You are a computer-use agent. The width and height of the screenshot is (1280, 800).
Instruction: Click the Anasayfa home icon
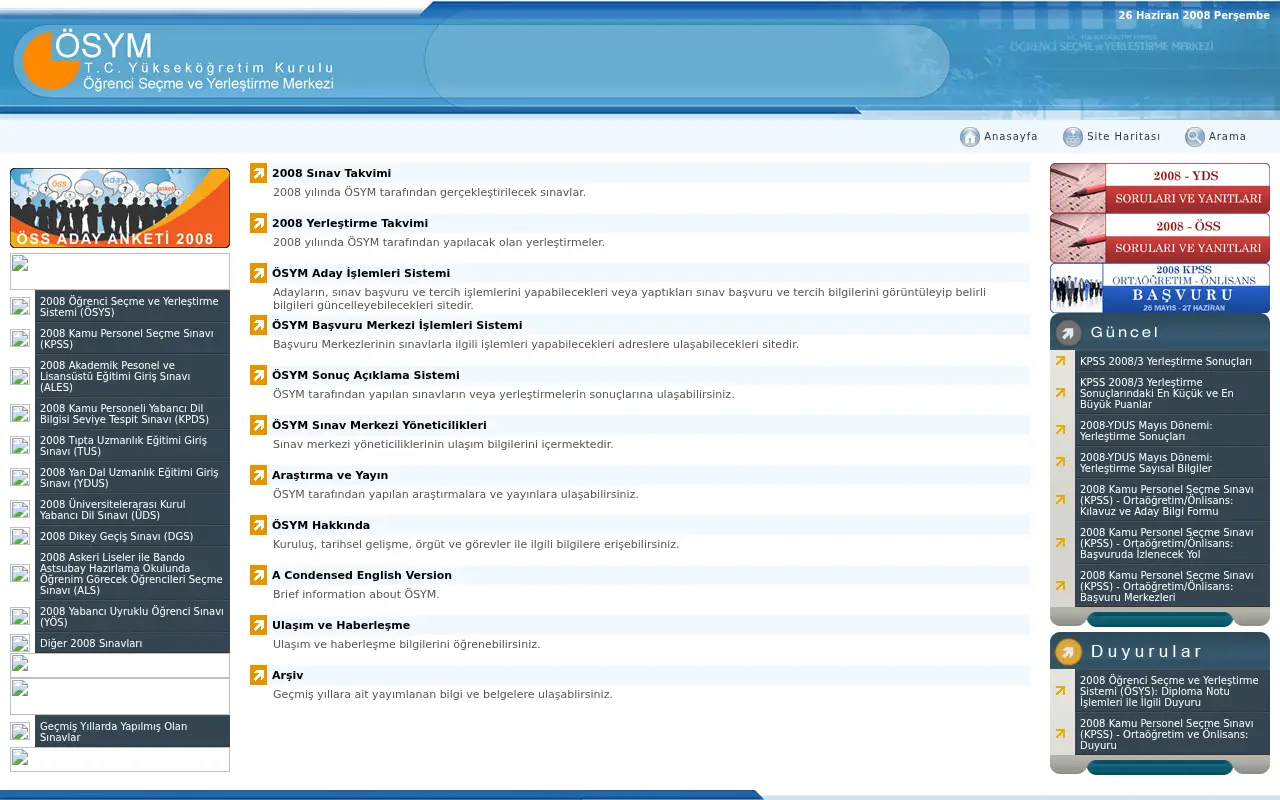pyautogui.click(x=969, y=137)
